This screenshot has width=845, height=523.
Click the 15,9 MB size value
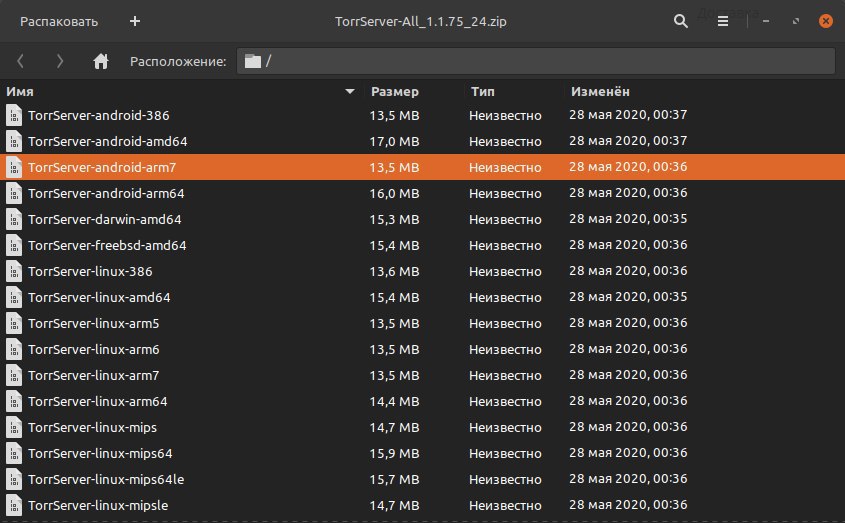click(394, 453)
